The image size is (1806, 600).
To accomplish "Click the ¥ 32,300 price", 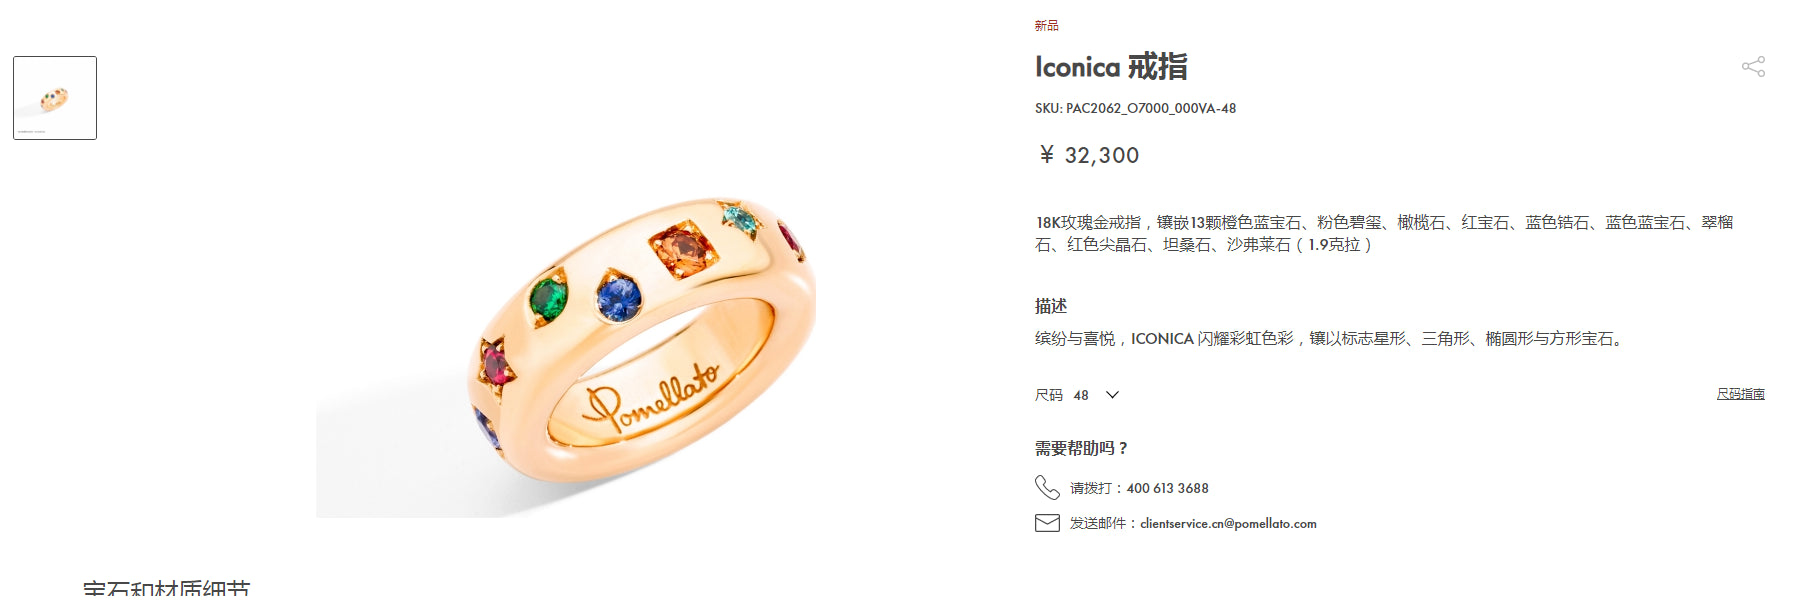I will tap(1089, 155).
